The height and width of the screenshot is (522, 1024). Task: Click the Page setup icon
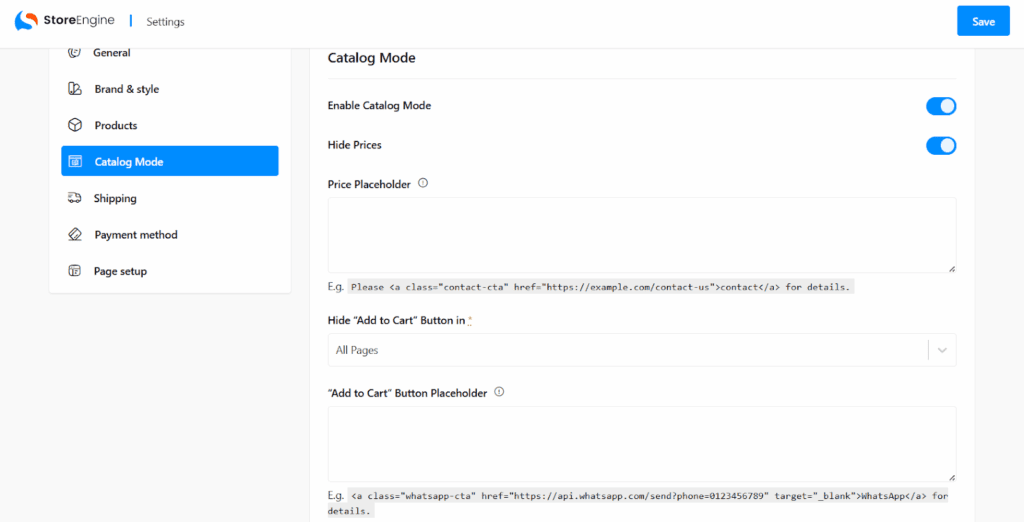pyautogui.click(x=75, y=270)
